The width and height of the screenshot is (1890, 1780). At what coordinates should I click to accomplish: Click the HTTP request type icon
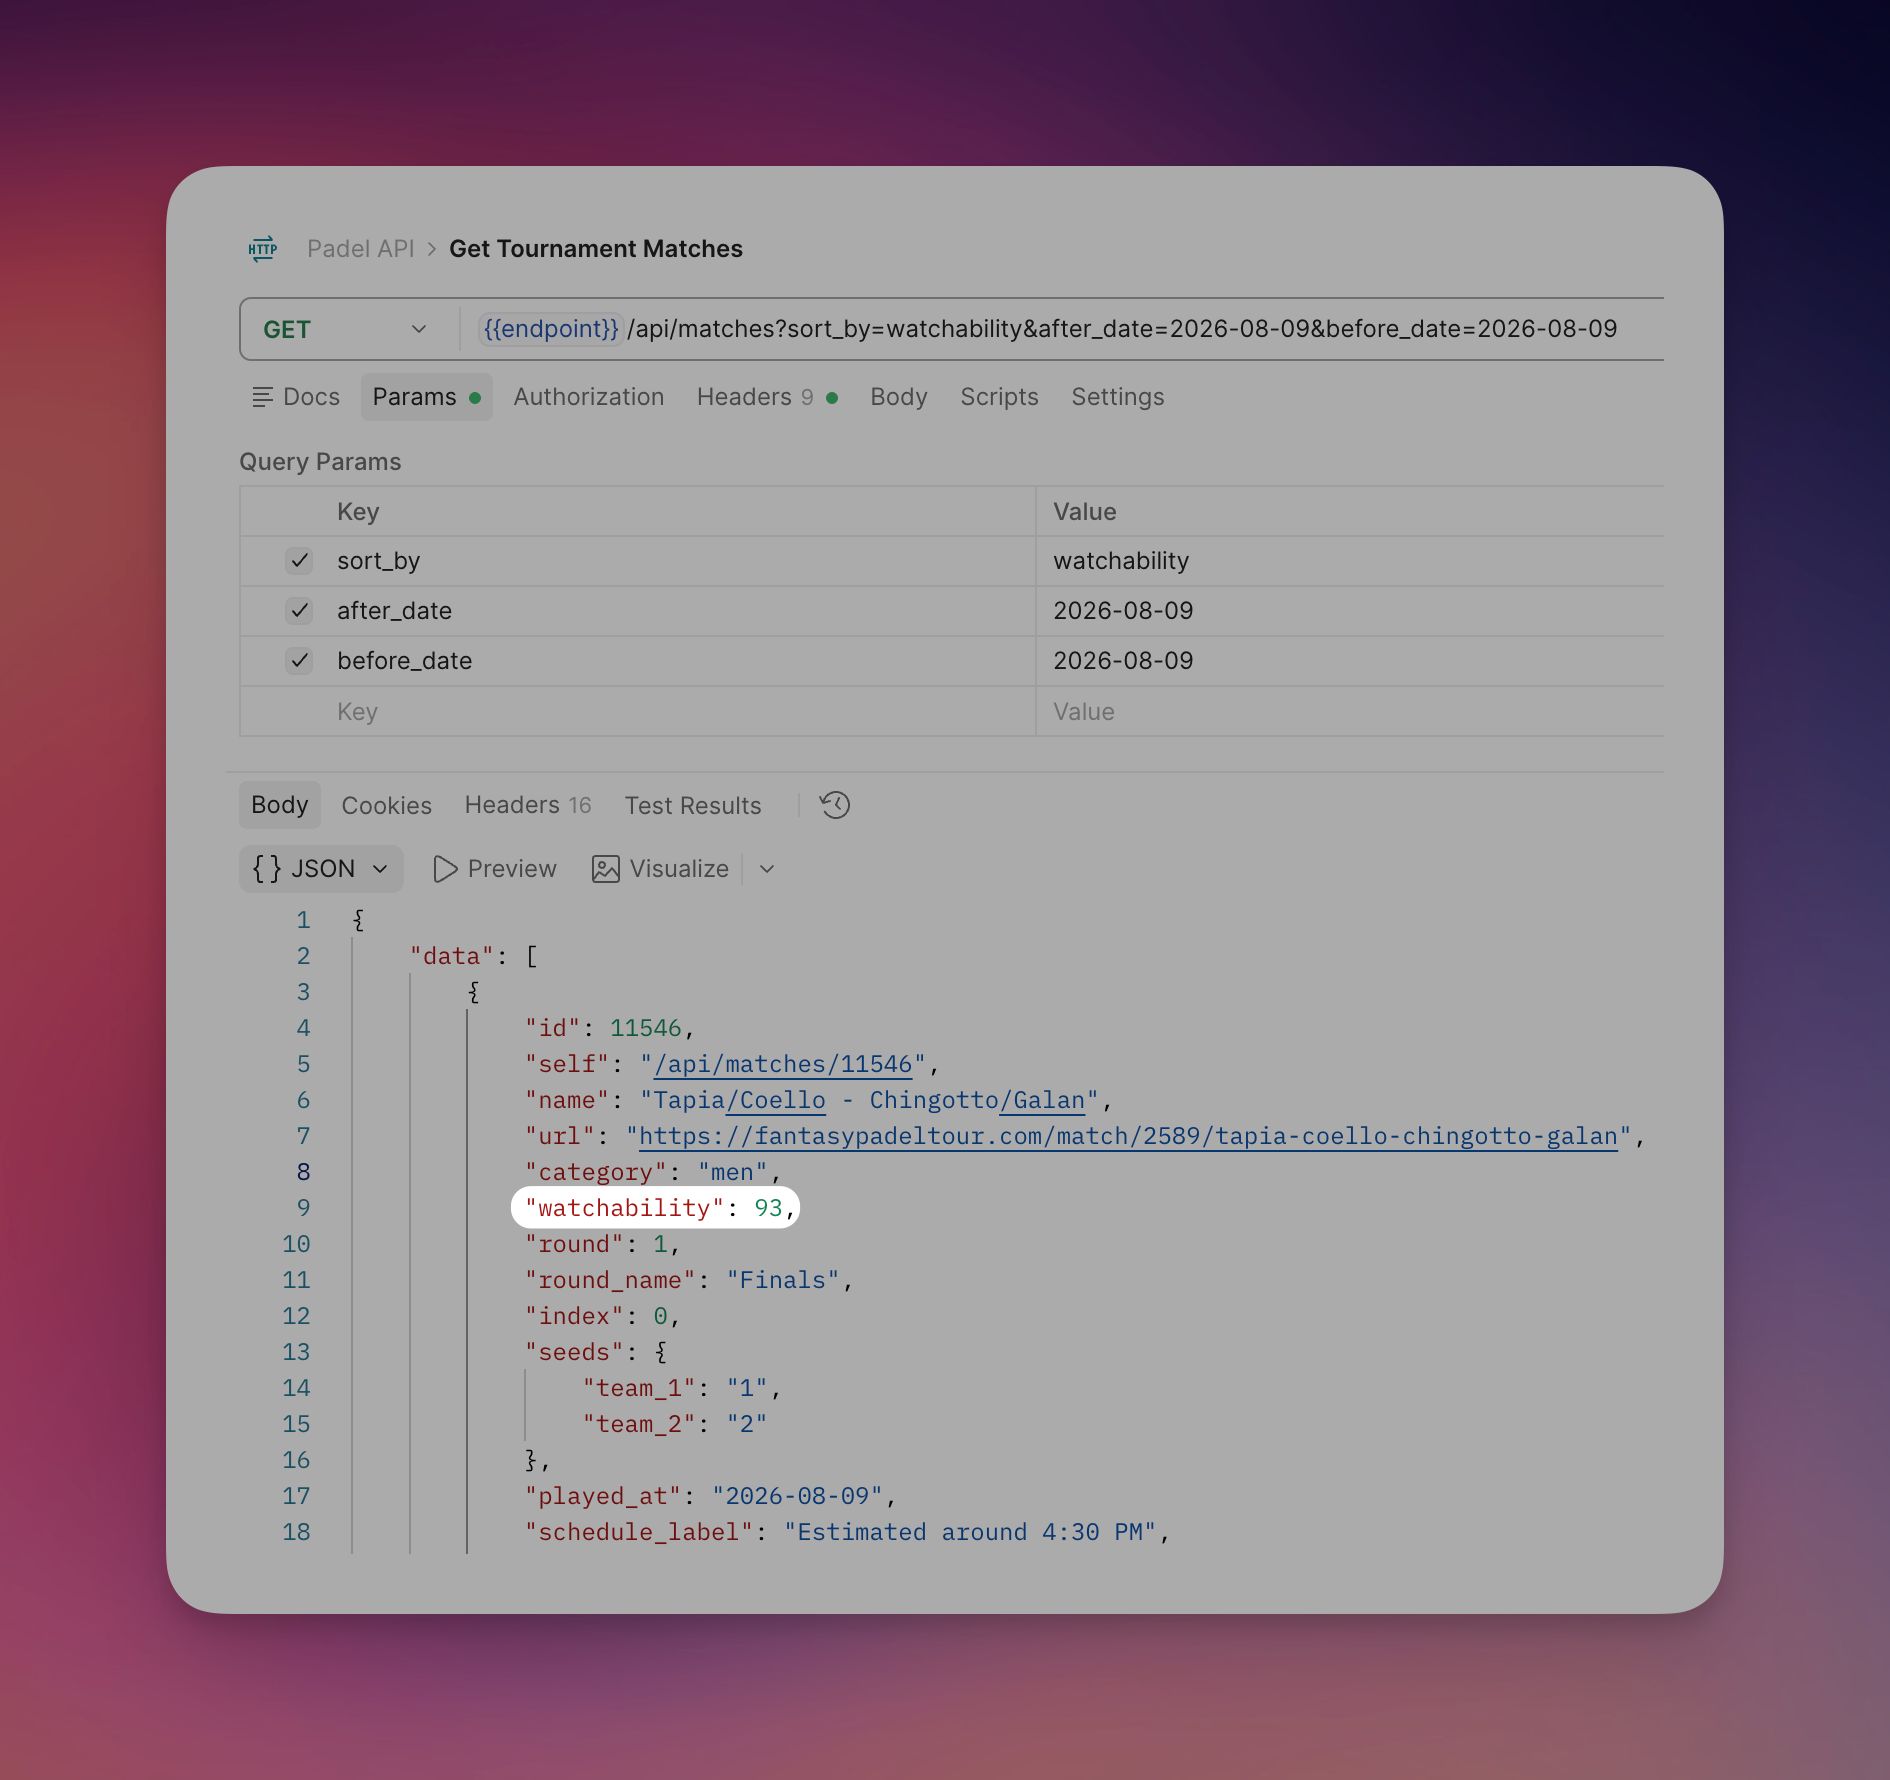262,249
